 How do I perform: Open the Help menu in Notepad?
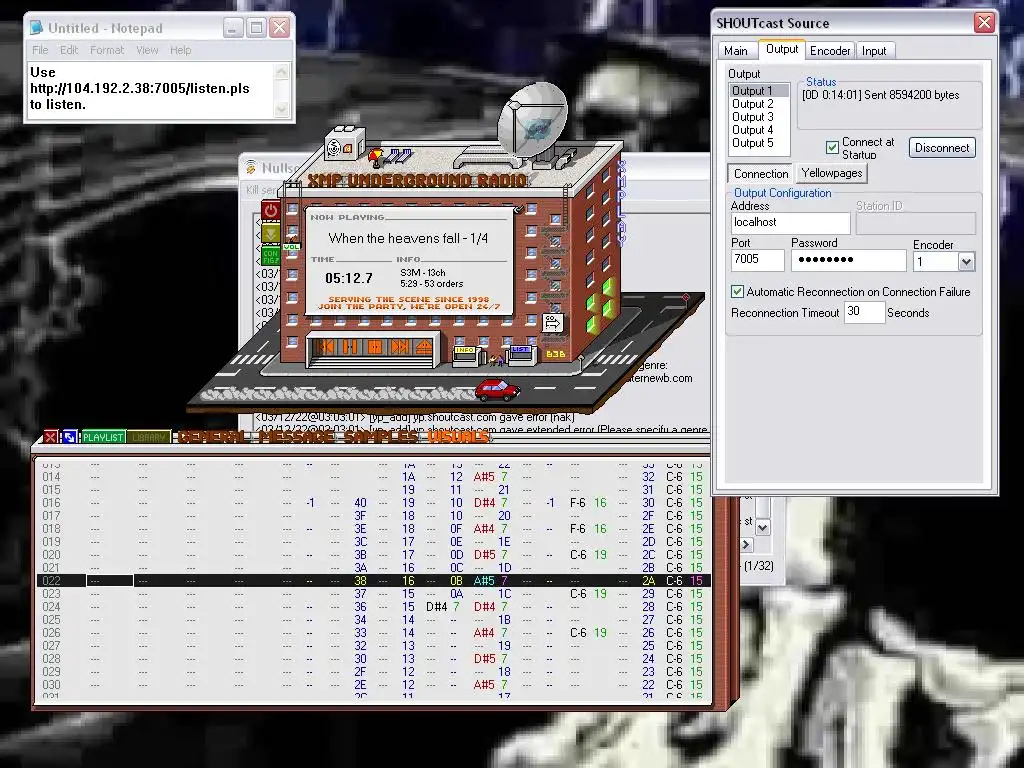pos(180,50)
